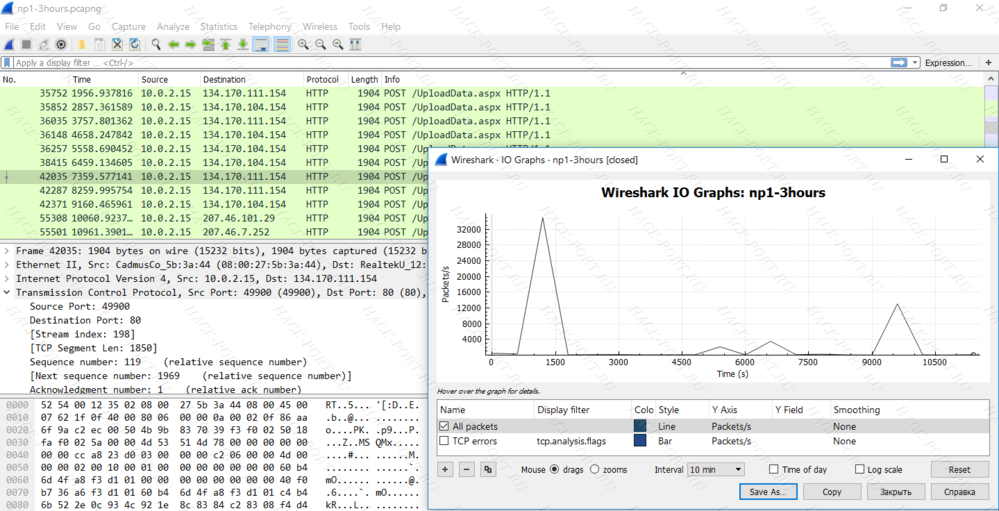Image resolution: width=999 pixels, height=511 pixels.
Task: Remove selected graph with minus button
Action: pos(467,470)
